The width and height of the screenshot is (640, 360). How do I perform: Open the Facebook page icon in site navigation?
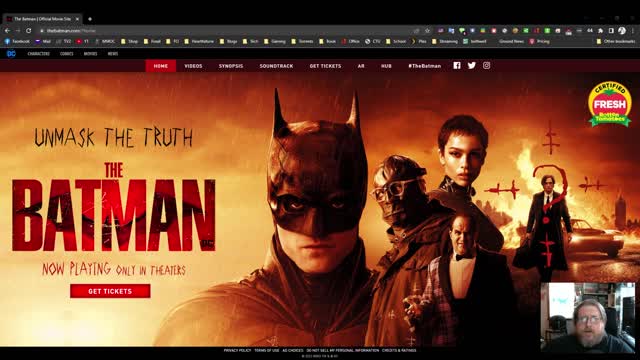pyautogui.click(x=457, y=65)
